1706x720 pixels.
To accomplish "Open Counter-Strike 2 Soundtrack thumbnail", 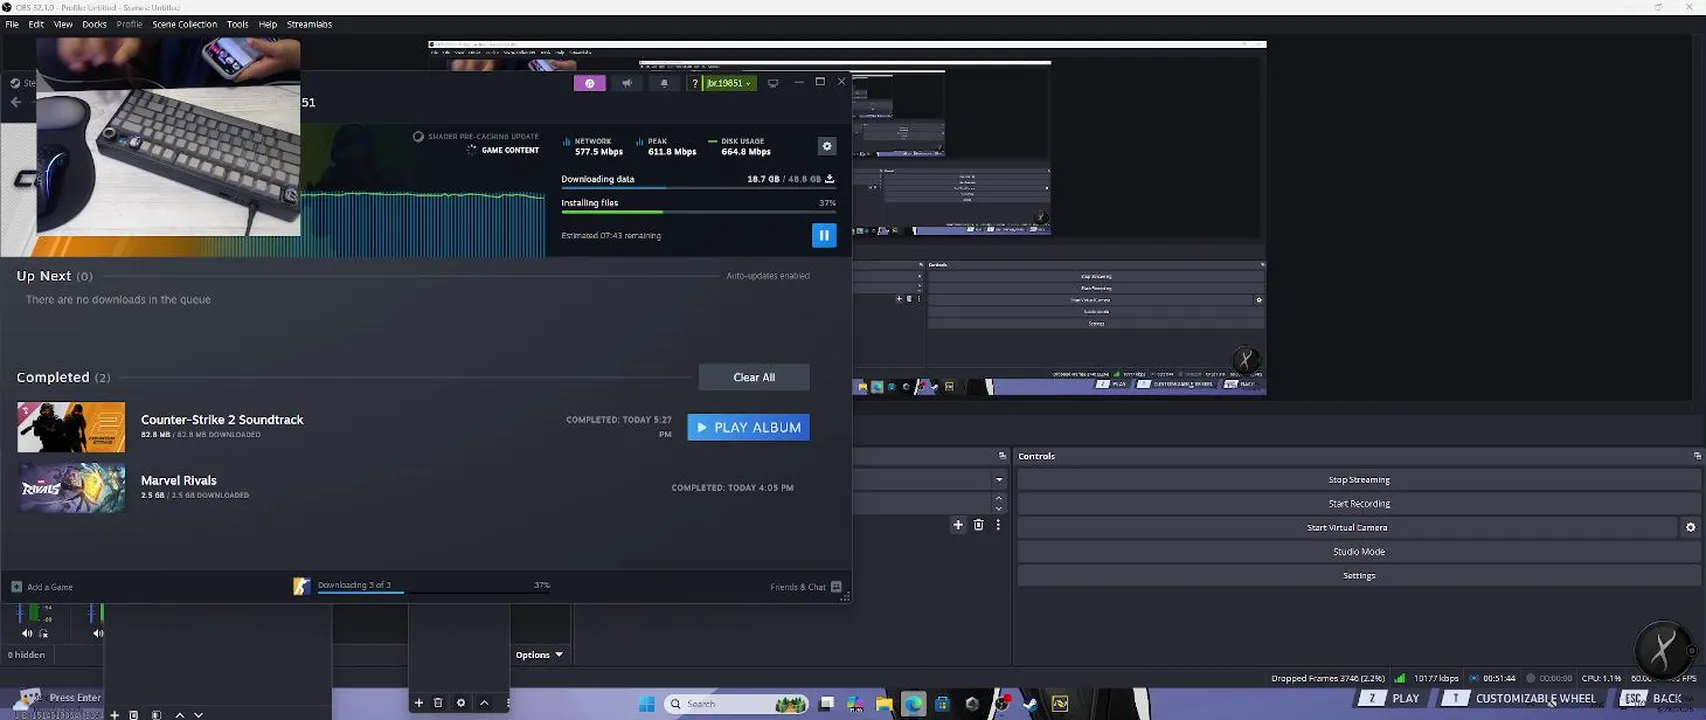I will point(72,427).
